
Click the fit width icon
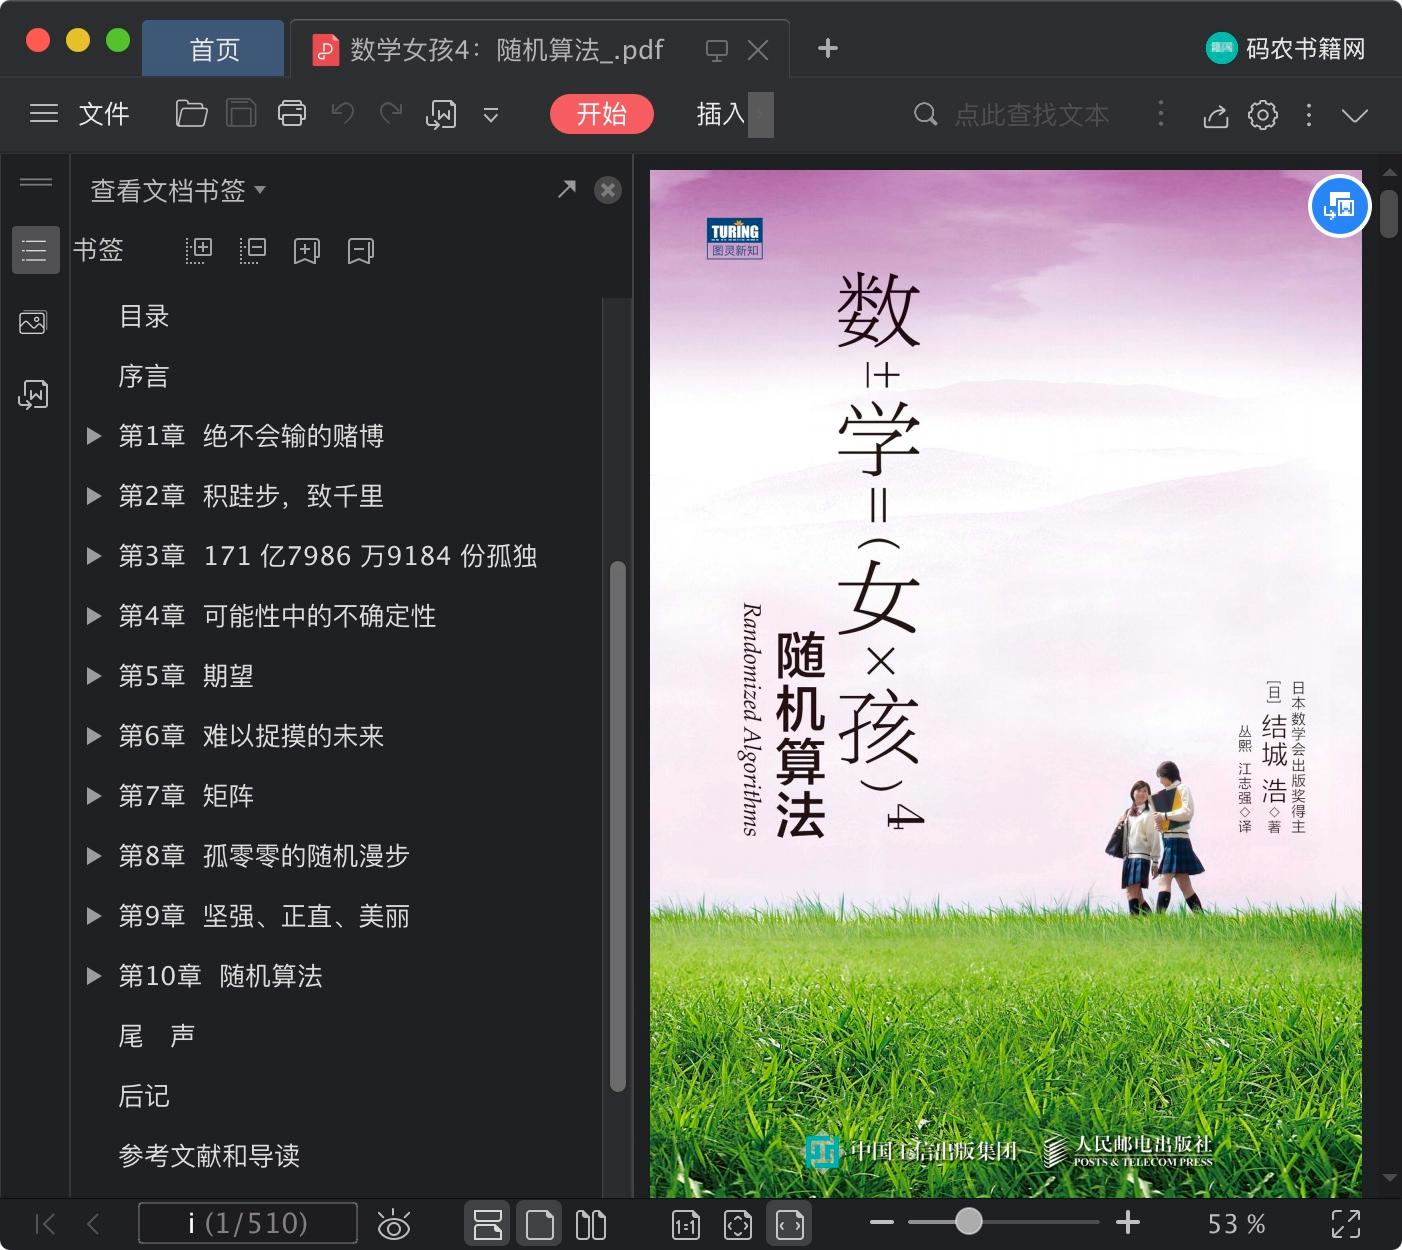(x=790, y=1224)
